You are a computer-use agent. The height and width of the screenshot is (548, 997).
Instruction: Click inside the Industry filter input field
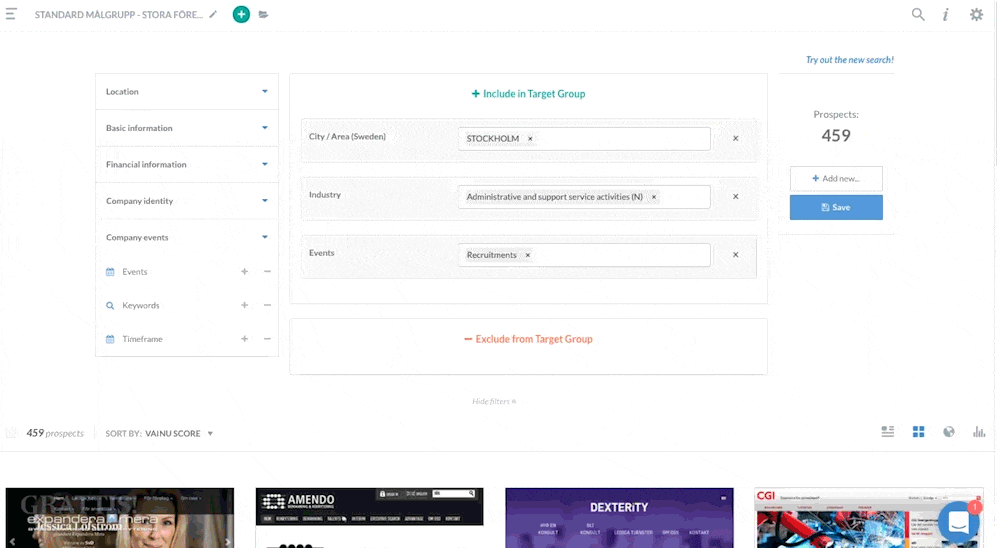685,197
